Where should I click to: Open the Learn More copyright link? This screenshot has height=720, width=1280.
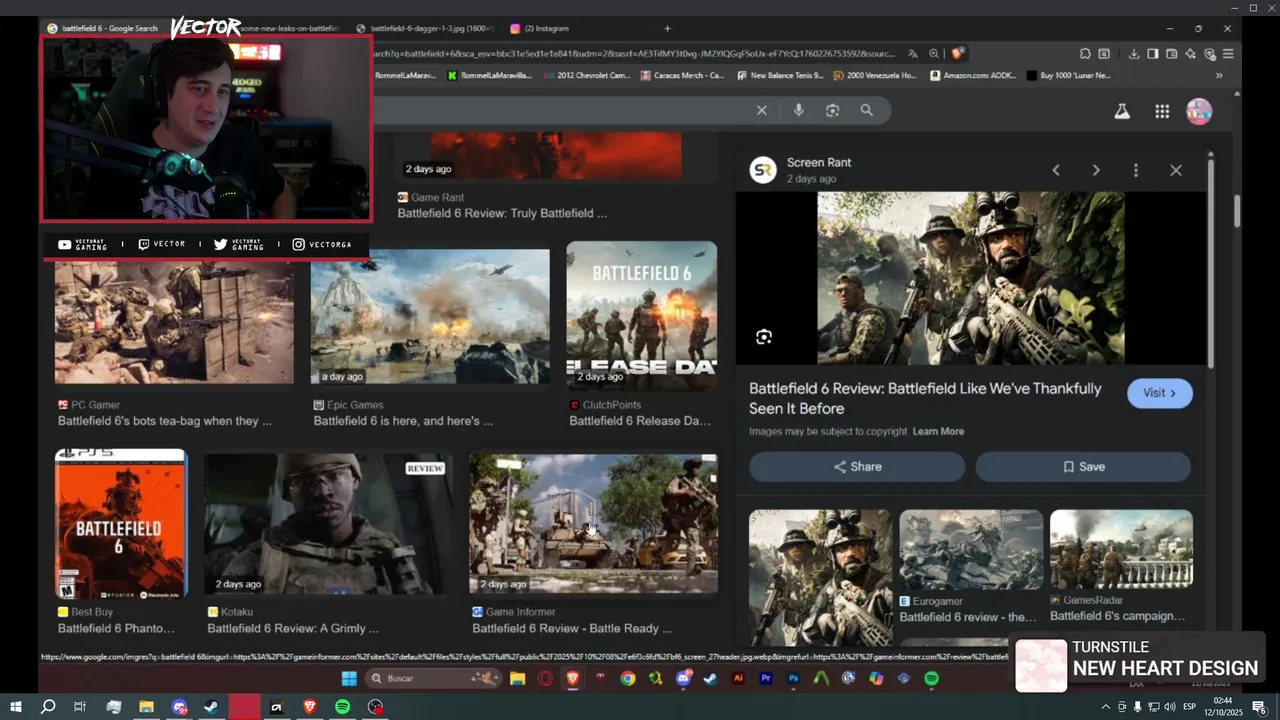coord(938,432)
